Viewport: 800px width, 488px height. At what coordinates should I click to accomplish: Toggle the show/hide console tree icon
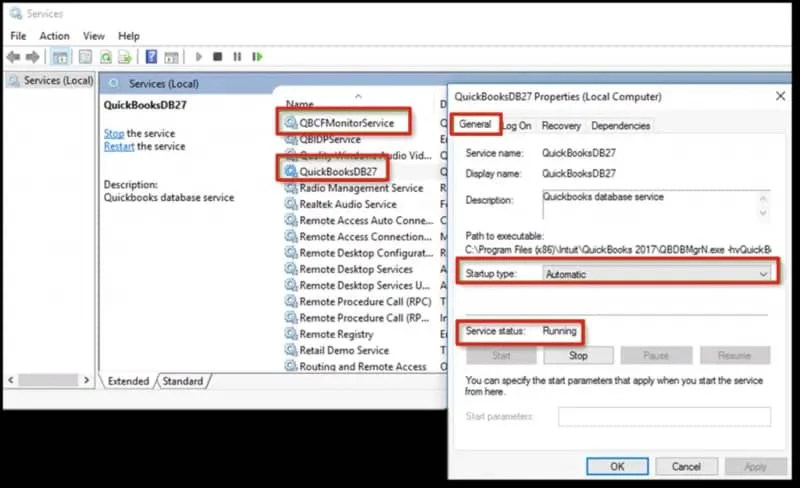(60, 57)
